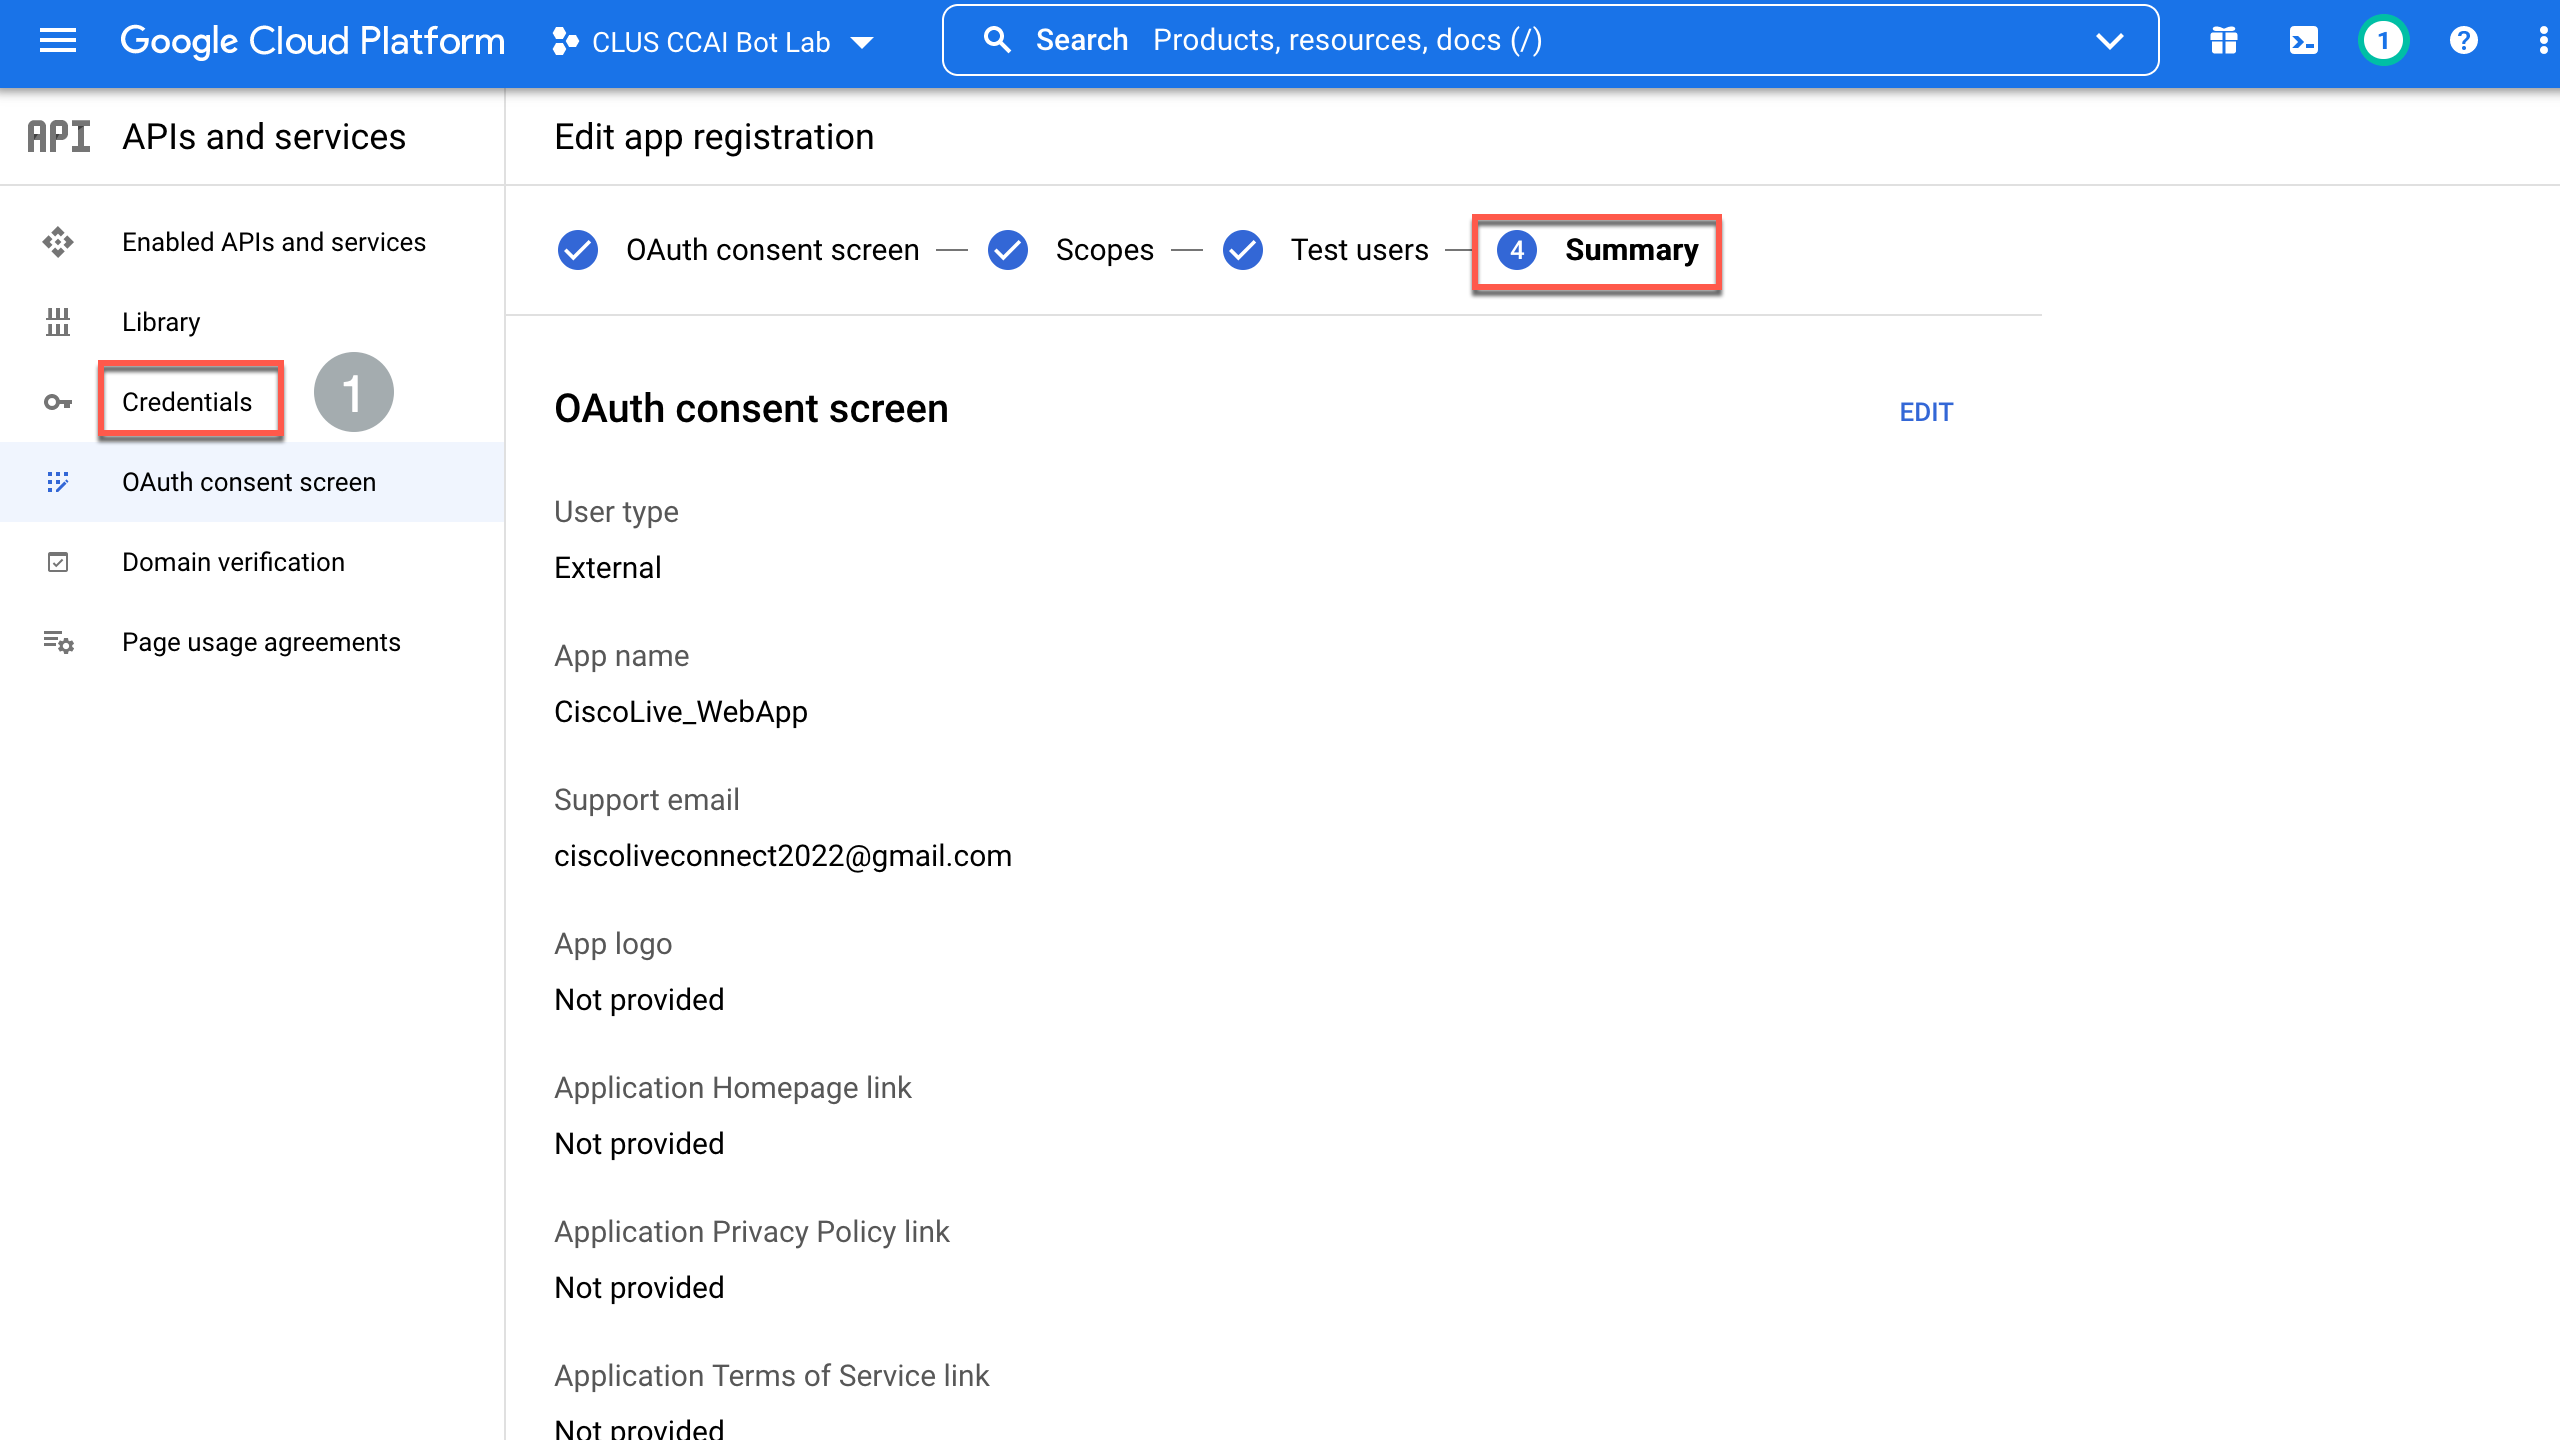The width and height of the screenshot is (2560, 1440).
Task: Click the Application Terms of Service link label
Action: click(x=771, y=1376)
